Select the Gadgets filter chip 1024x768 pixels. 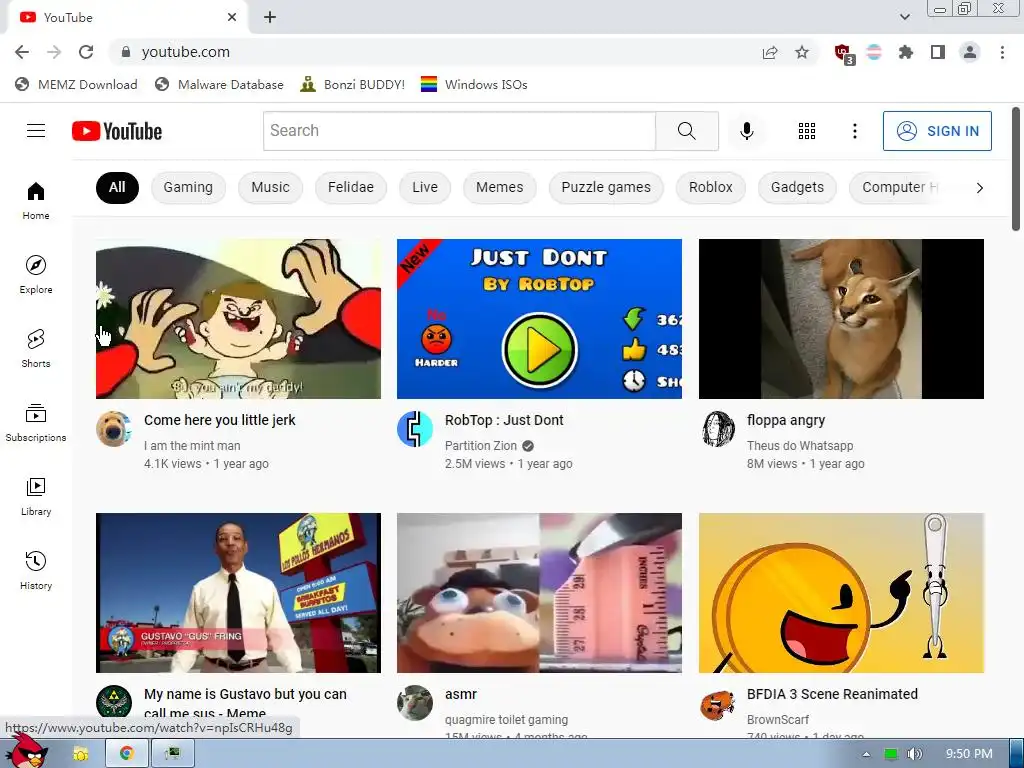[x=797, y=188]
